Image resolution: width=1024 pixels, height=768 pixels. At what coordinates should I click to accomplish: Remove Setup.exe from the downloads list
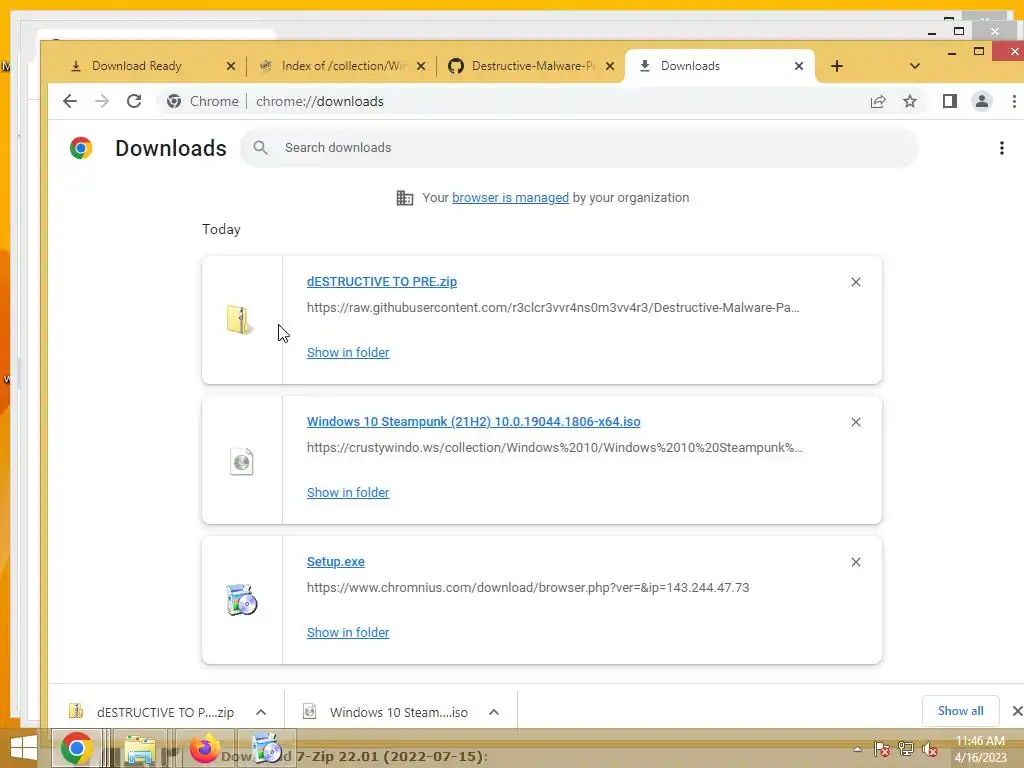(856, 562)
